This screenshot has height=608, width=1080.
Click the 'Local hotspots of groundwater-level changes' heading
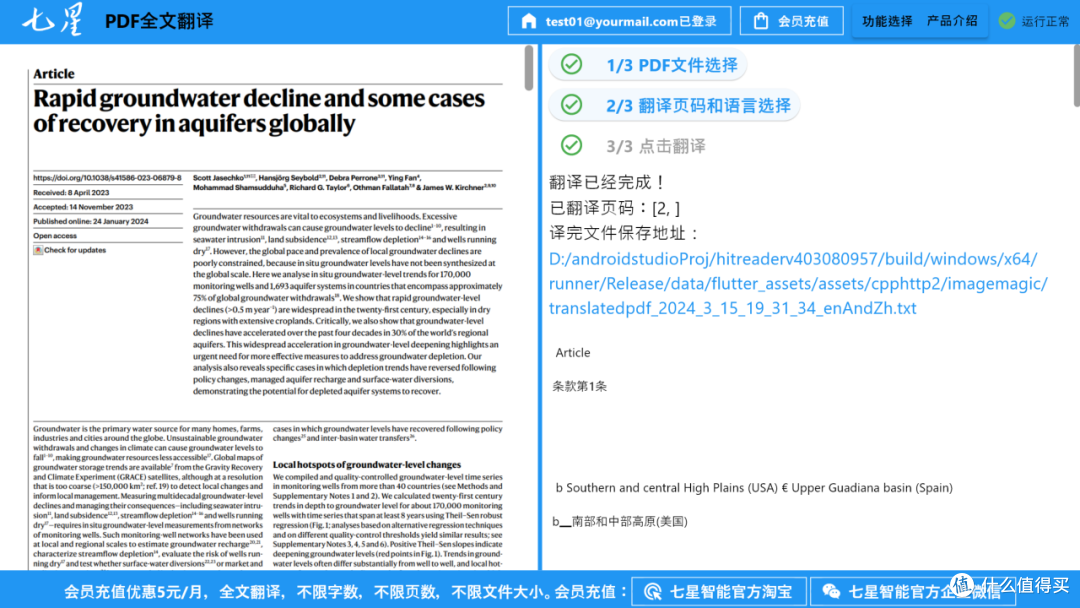coord(366,465)
